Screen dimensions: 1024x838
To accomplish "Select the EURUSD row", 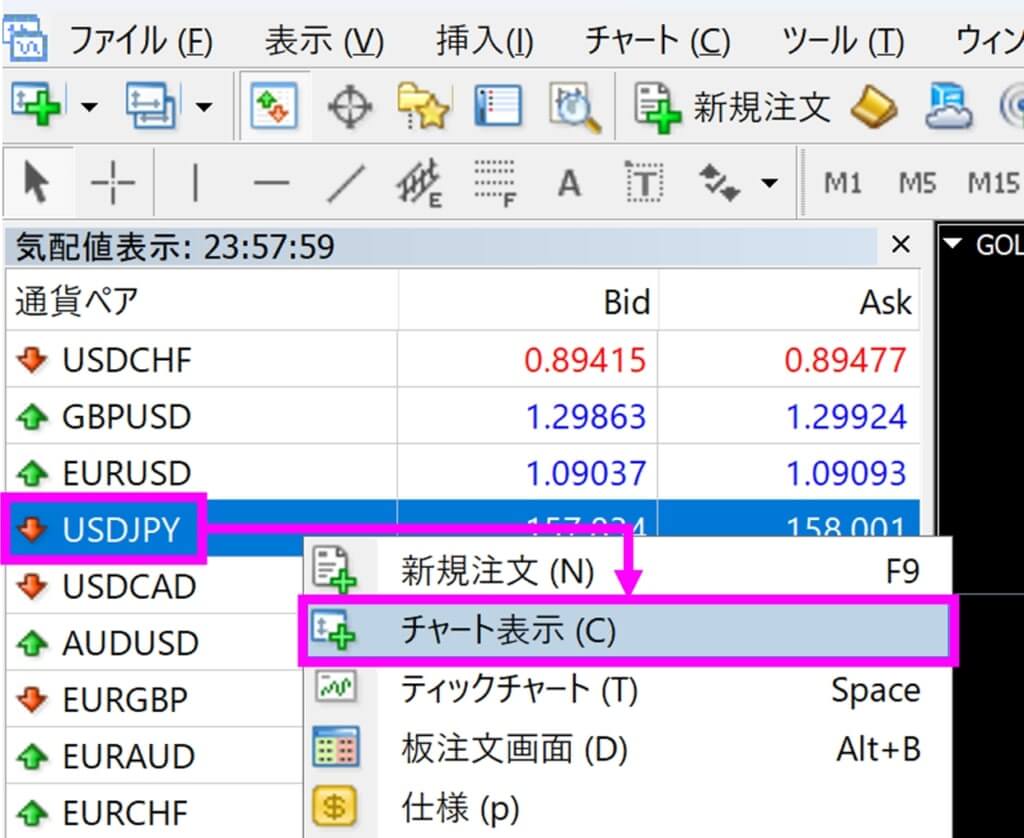I will click(463, 473).
